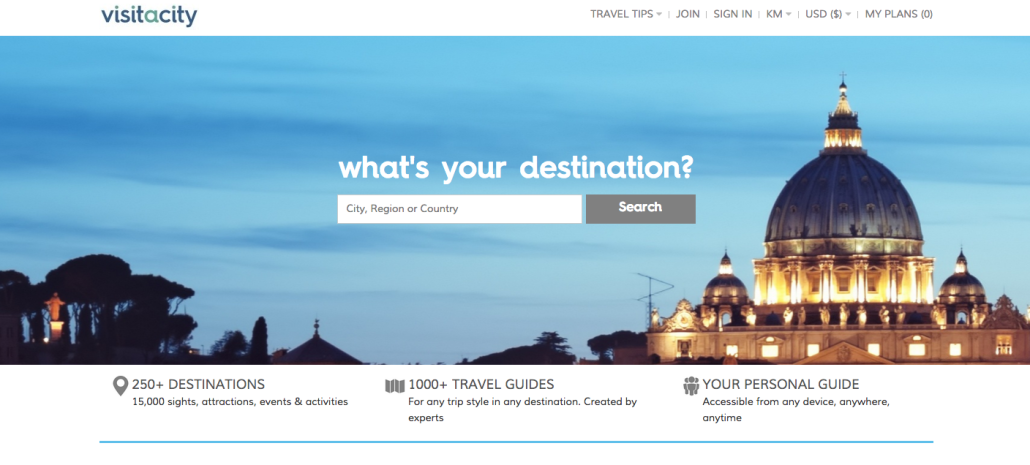Click the location pin icon beside 250+ DESTINATIONS
This screenshot has height=465, width=1030.
coord(120,386)
